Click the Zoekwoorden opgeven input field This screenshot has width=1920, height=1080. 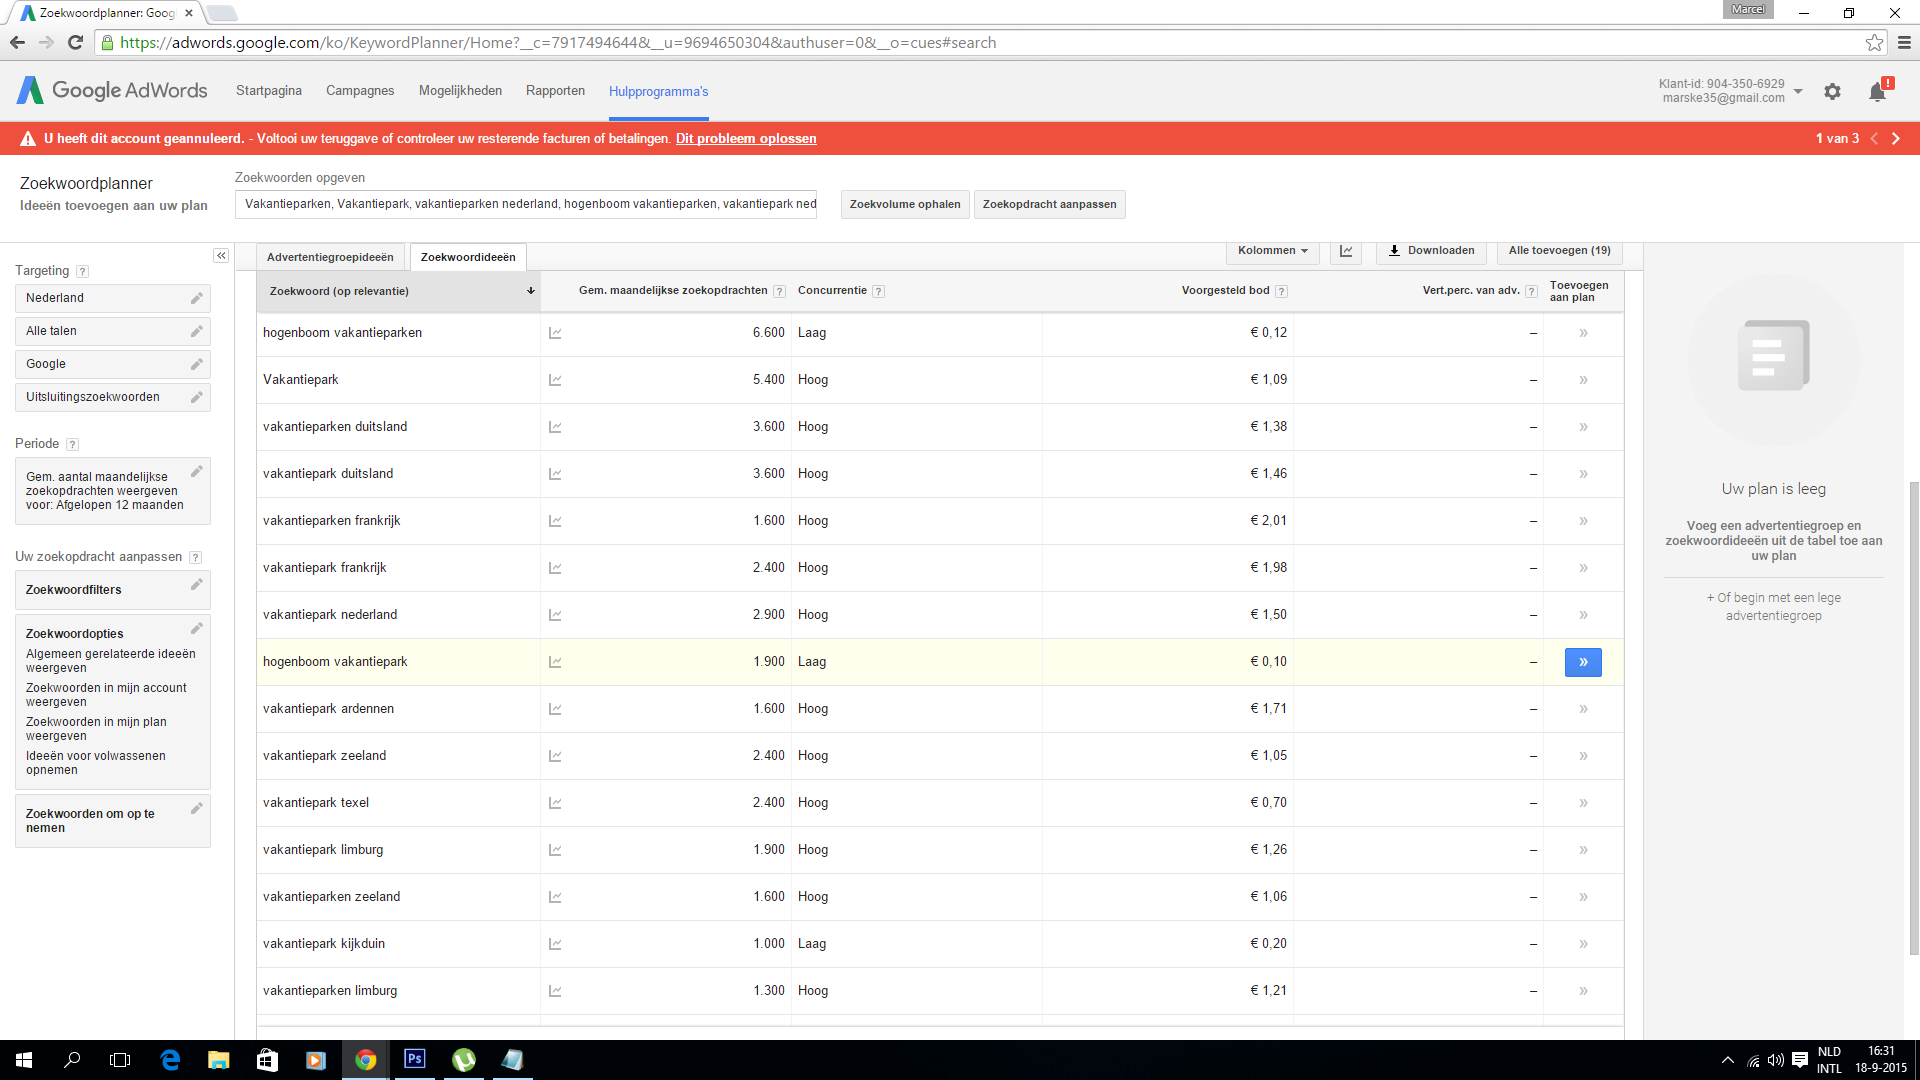[526, 204]
